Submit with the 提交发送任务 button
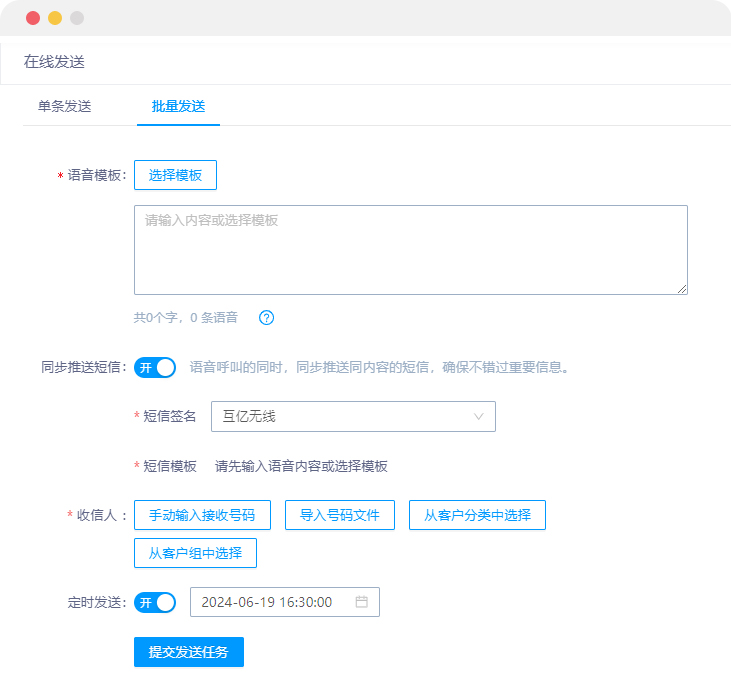Viewport: 731px width, 690px height. tap(189, 652)
